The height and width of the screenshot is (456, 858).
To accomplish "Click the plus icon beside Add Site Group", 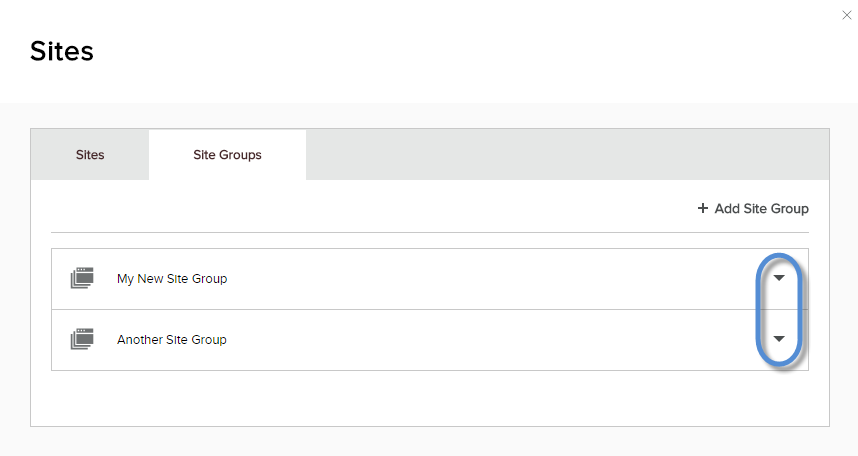I will tap(703, 209).
